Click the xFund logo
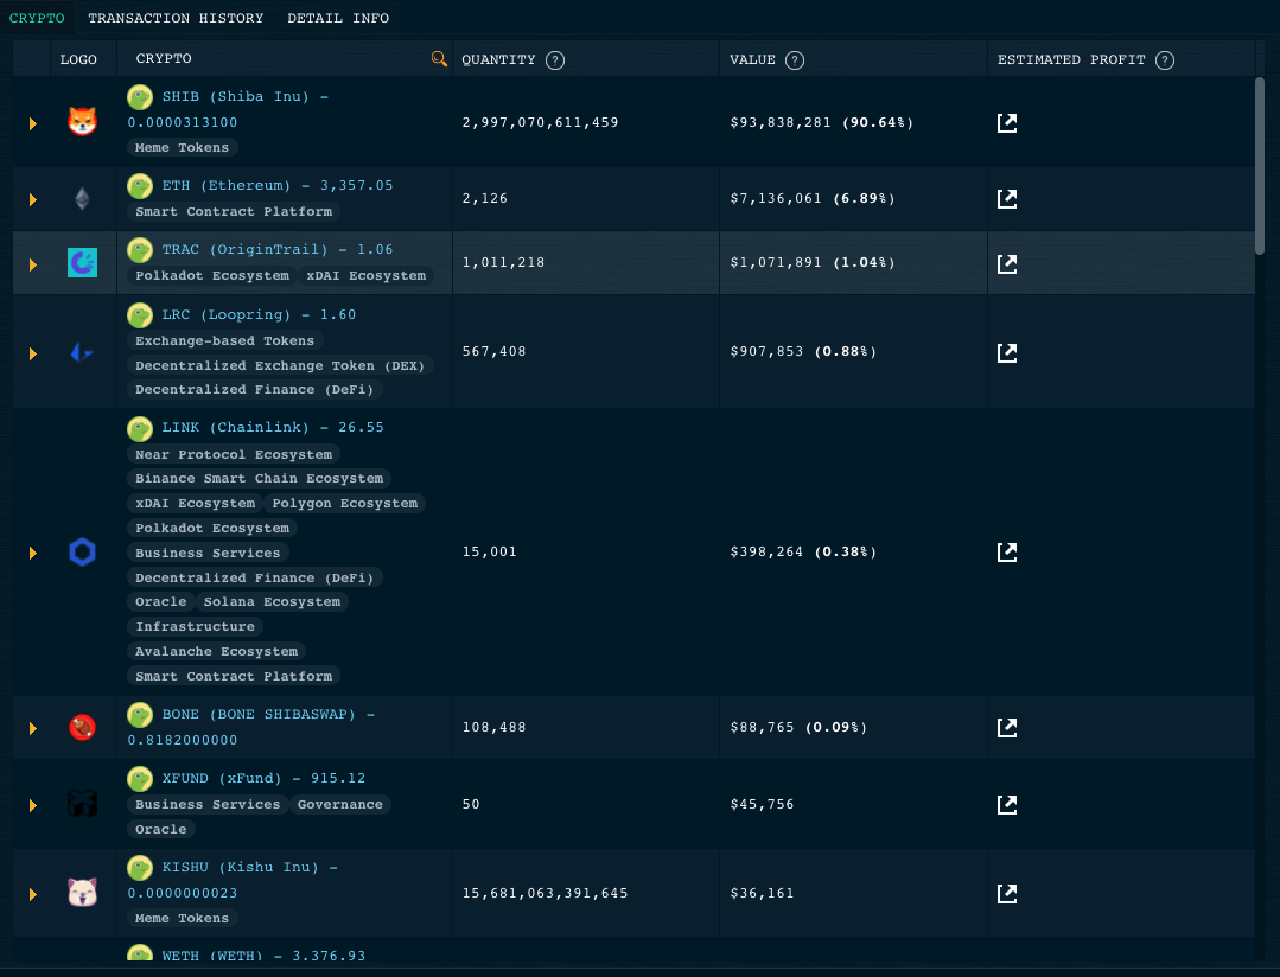The image size is (1280, 977). tap(82, 804)
